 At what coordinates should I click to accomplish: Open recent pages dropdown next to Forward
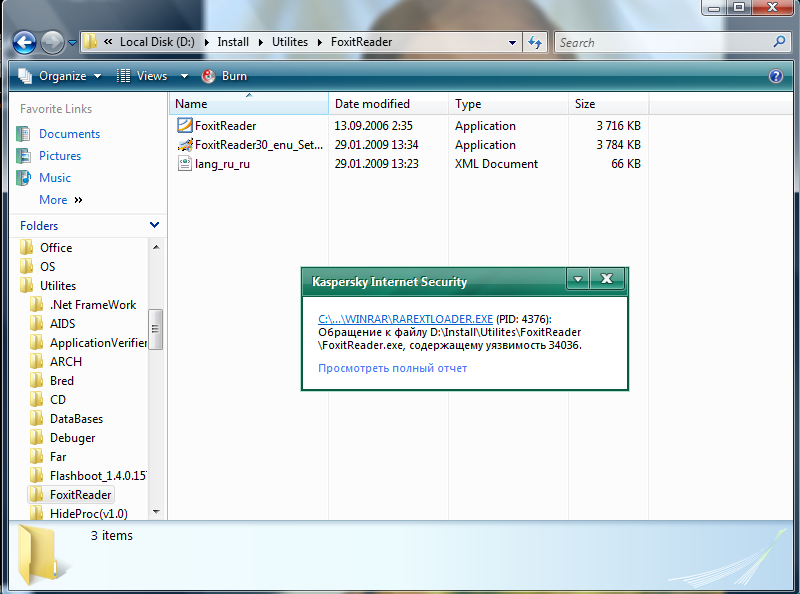click(x=72, y=43)
